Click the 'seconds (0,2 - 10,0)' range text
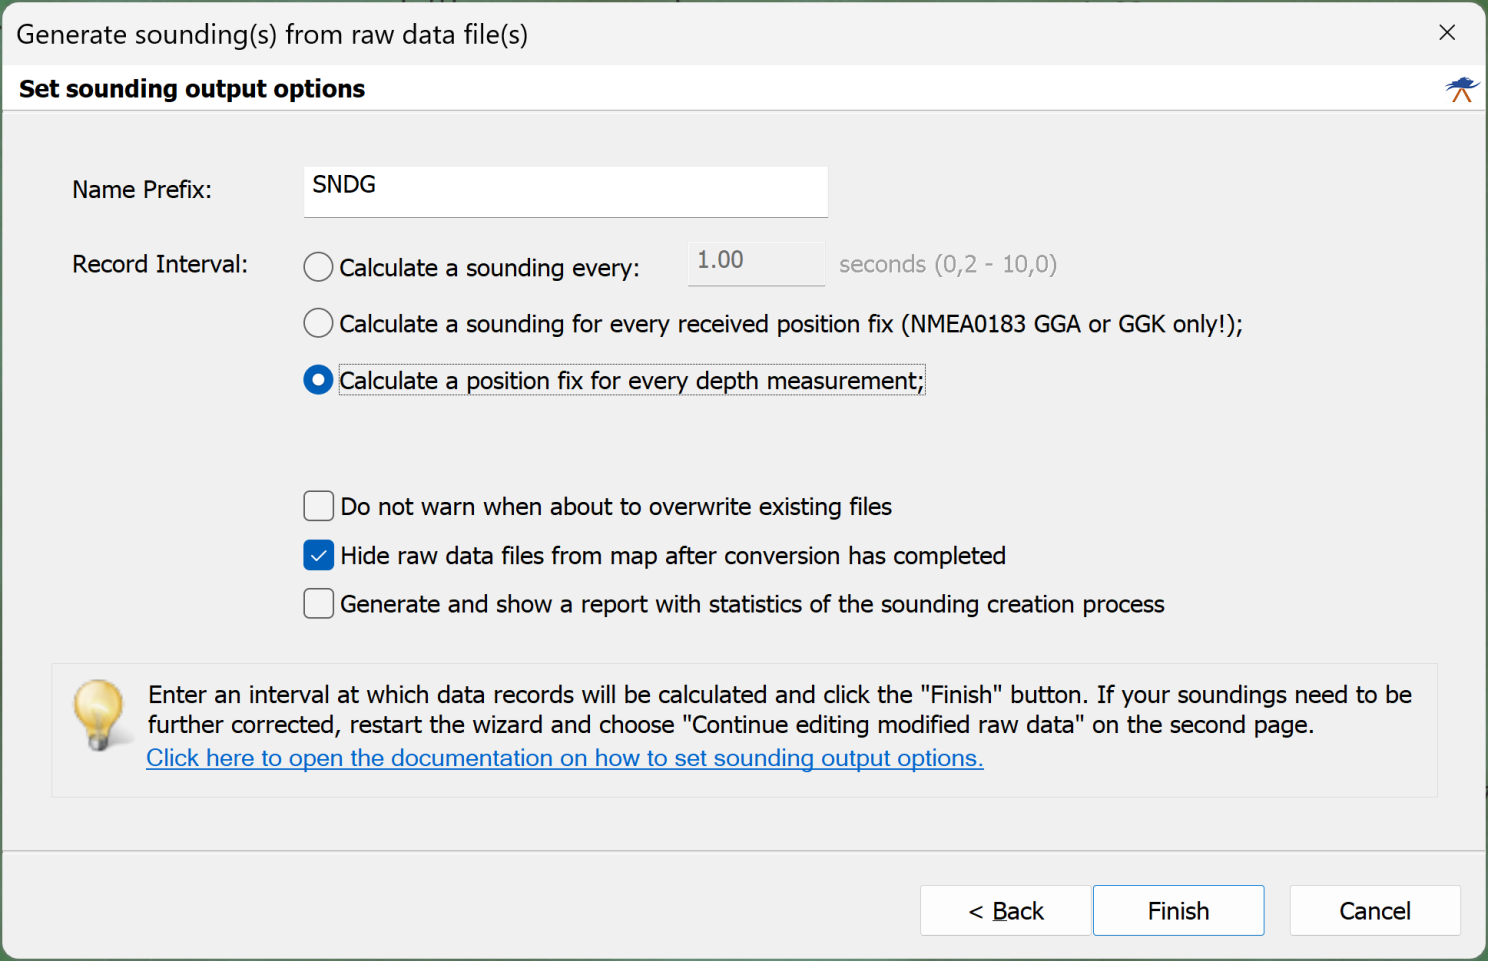Viewport: 1488px width, 961px height. tap(948, 264)
